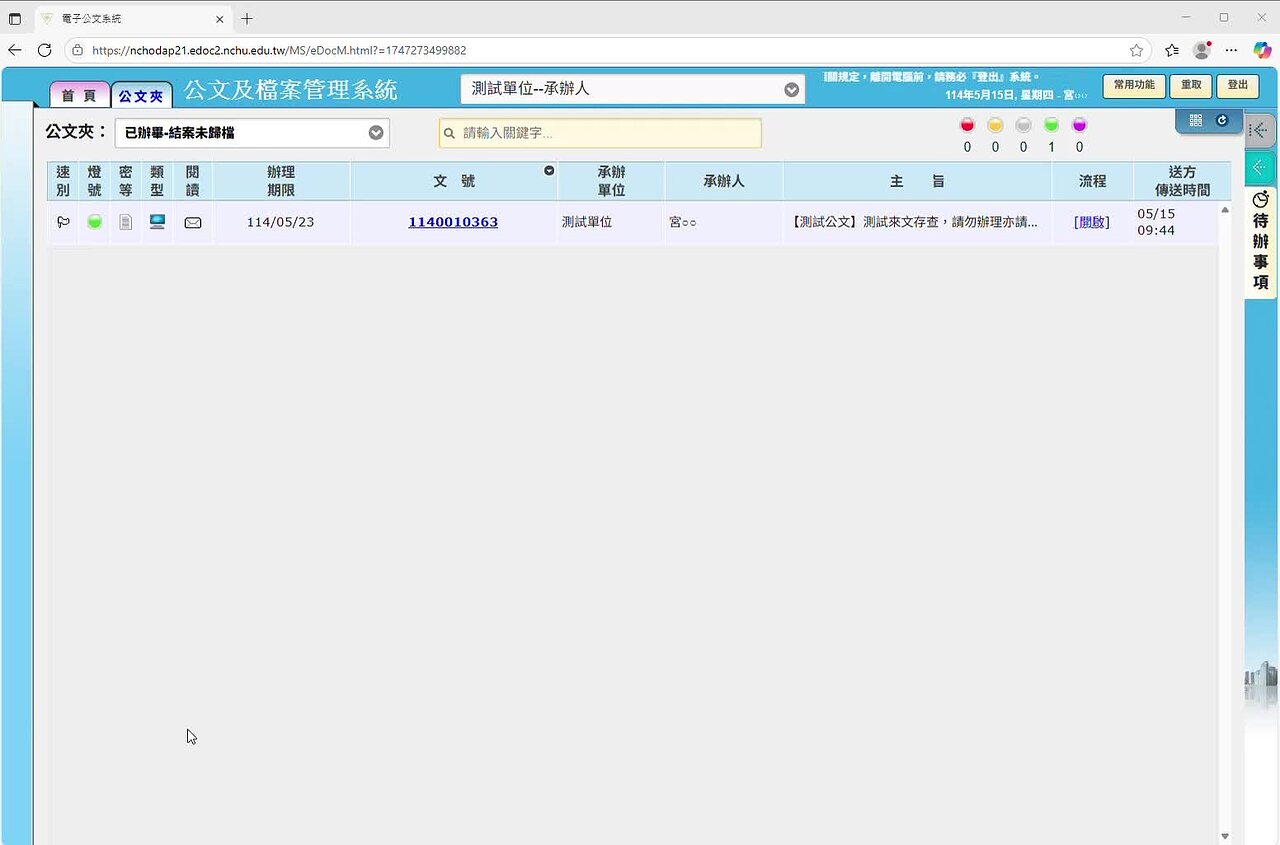The image size is (1280, 845).
Task: Click the 重取 reload button
Action: point(1191,85)
